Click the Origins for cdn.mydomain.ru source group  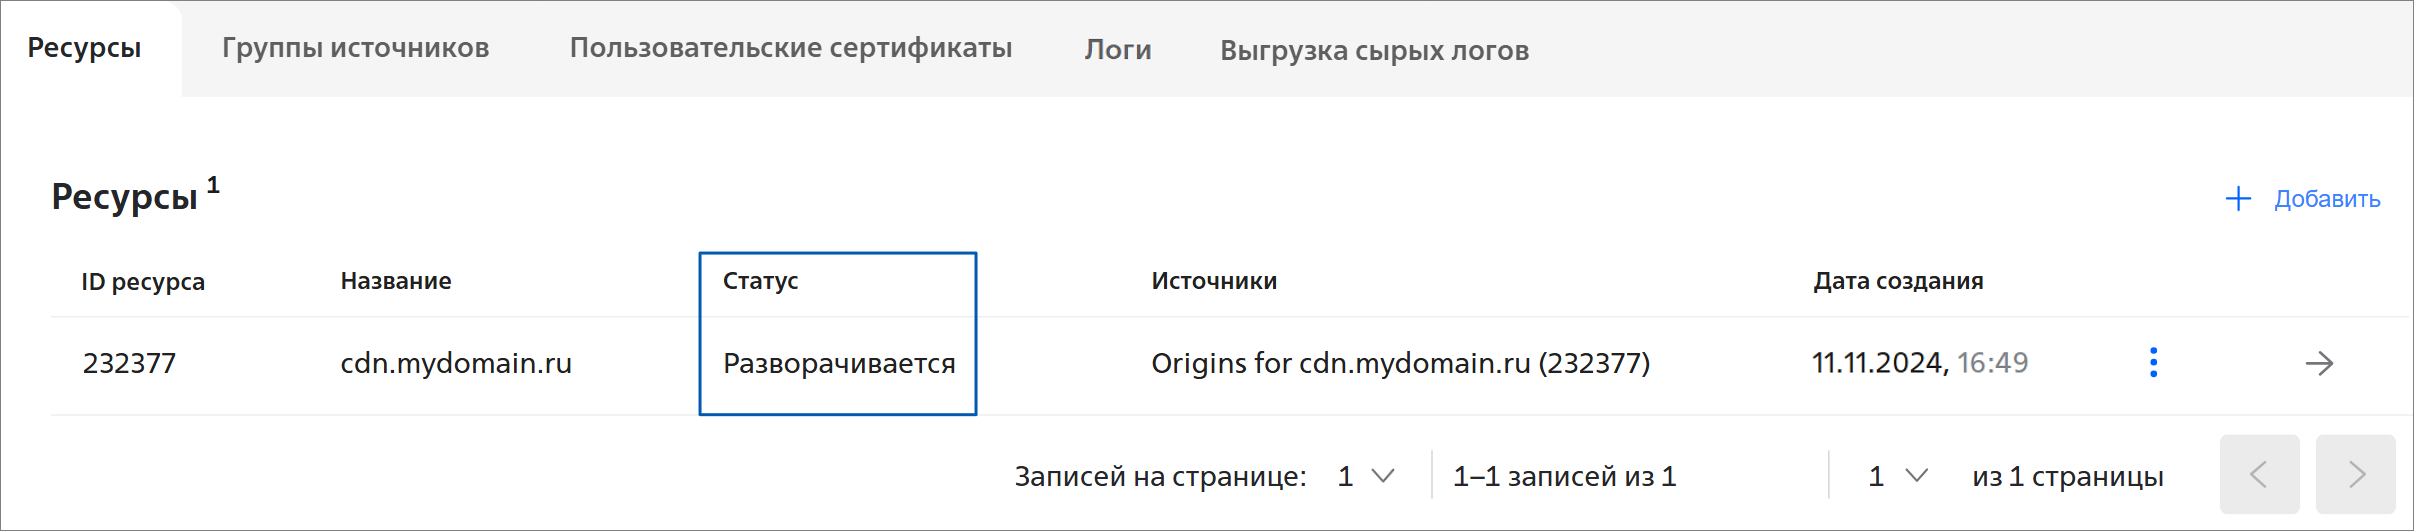(x=1400, y=363)
